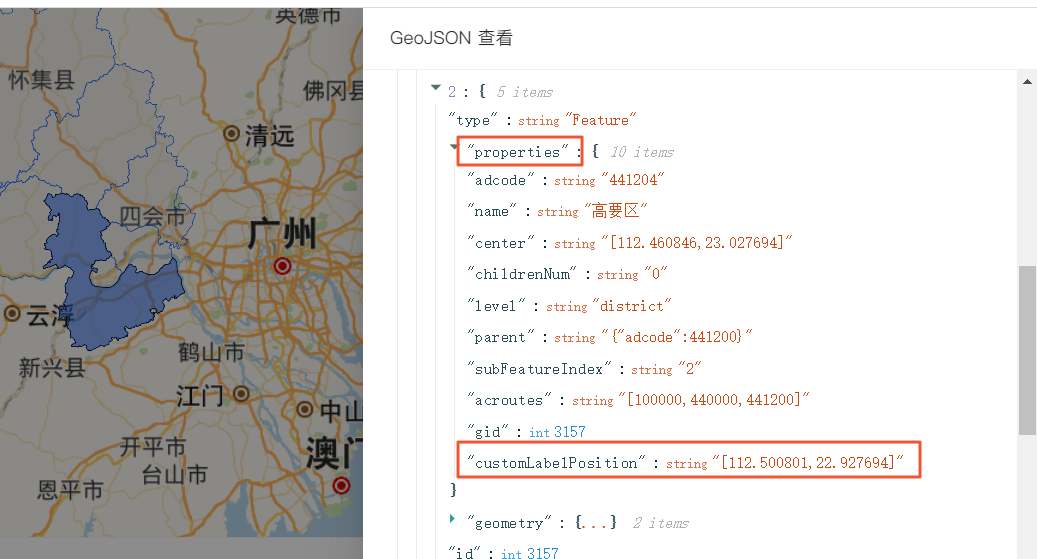Click the "acroutes" array value
Screen dimensions: 1037x559
click(x=714, y=400)
